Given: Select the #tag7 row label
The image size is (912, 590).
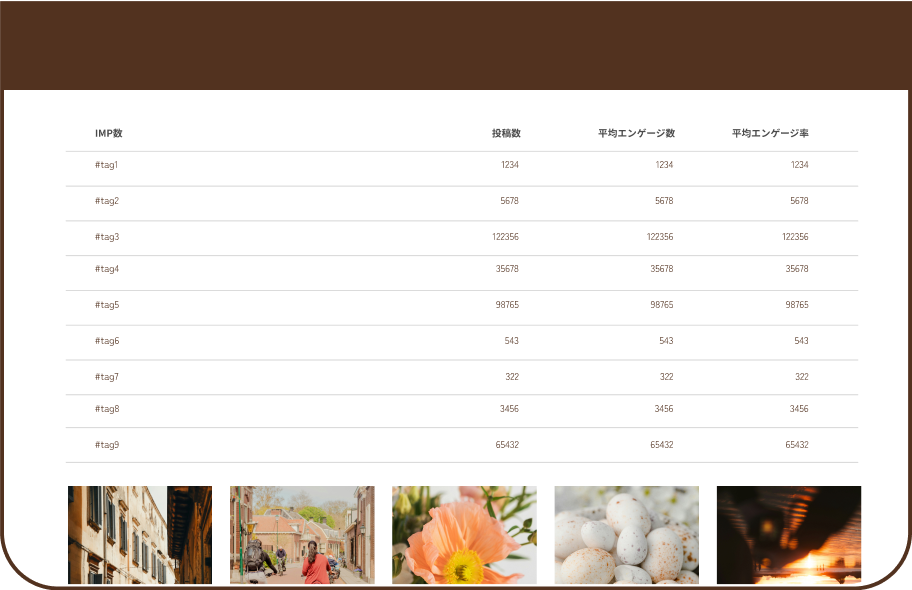Looking at the screenshot, I should (107, 377).
